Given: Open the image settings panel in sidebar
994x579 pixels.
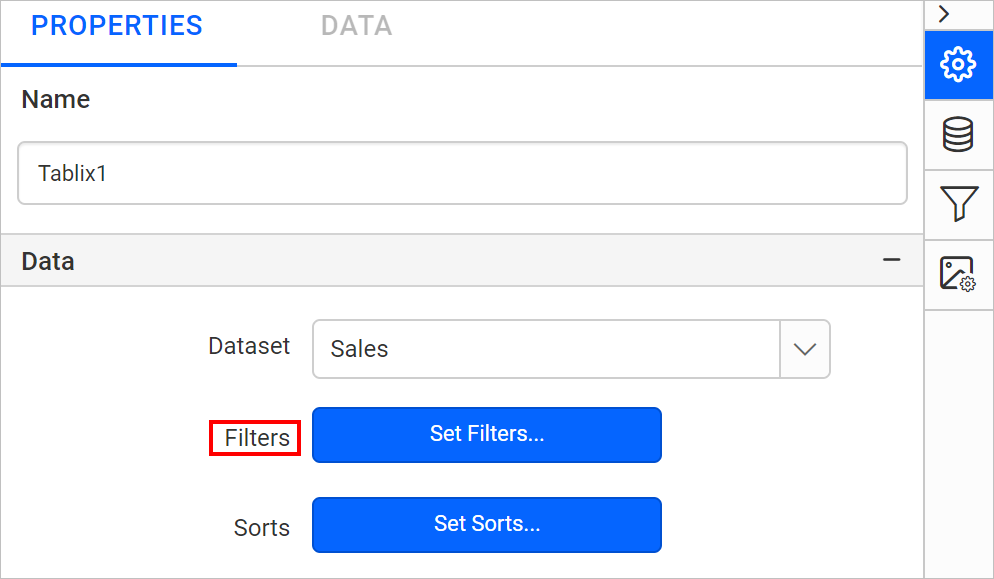Looking at the screenshot, I should tap(958, 274).
